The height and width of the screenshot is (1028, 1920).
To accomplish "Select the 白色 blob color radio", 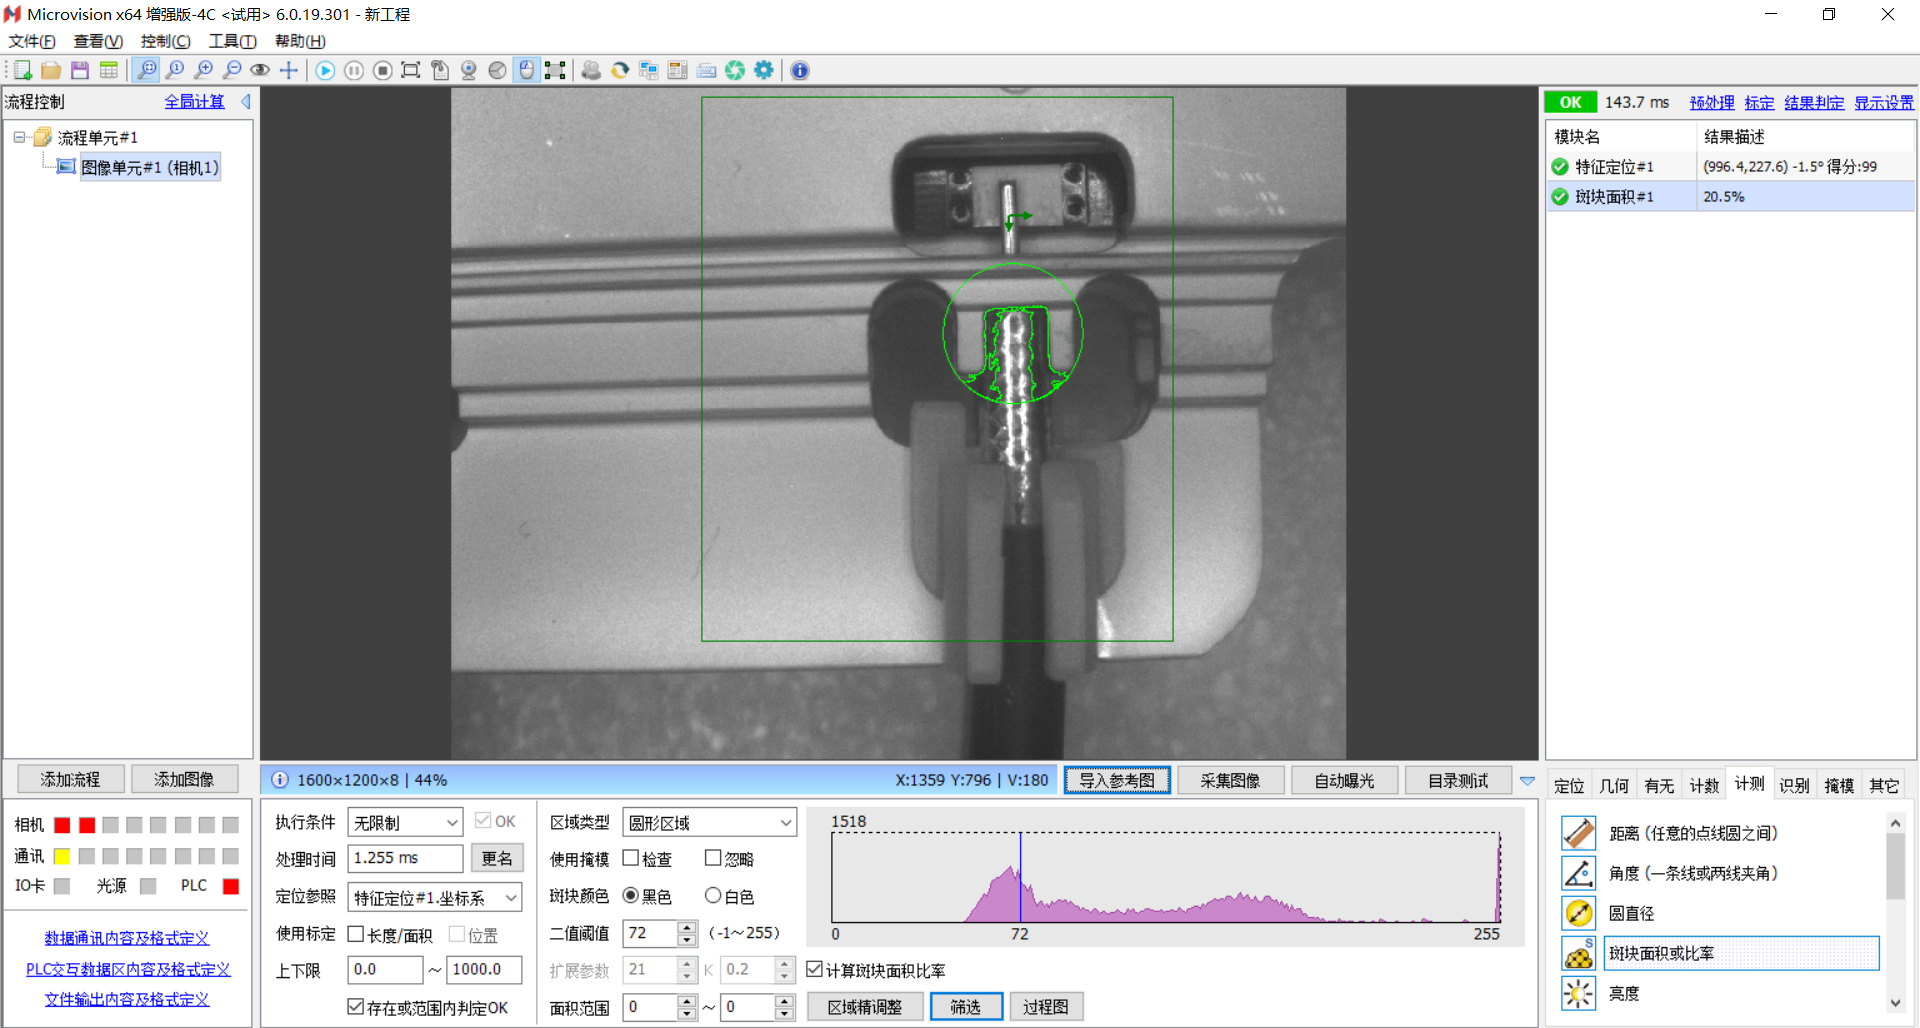I will [x=713, y=895].
